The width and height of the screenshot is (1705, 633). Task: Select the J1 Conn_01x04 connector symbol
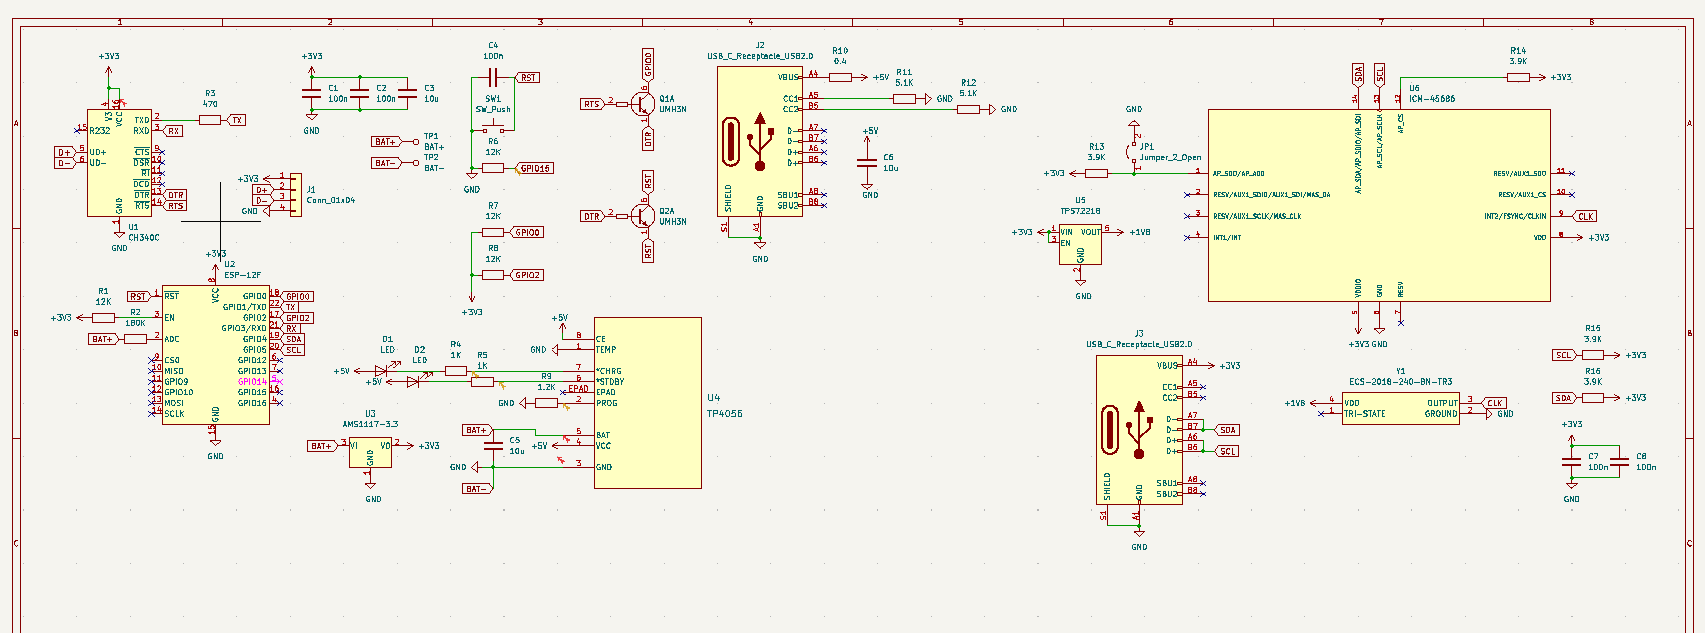tap(295, 193)
